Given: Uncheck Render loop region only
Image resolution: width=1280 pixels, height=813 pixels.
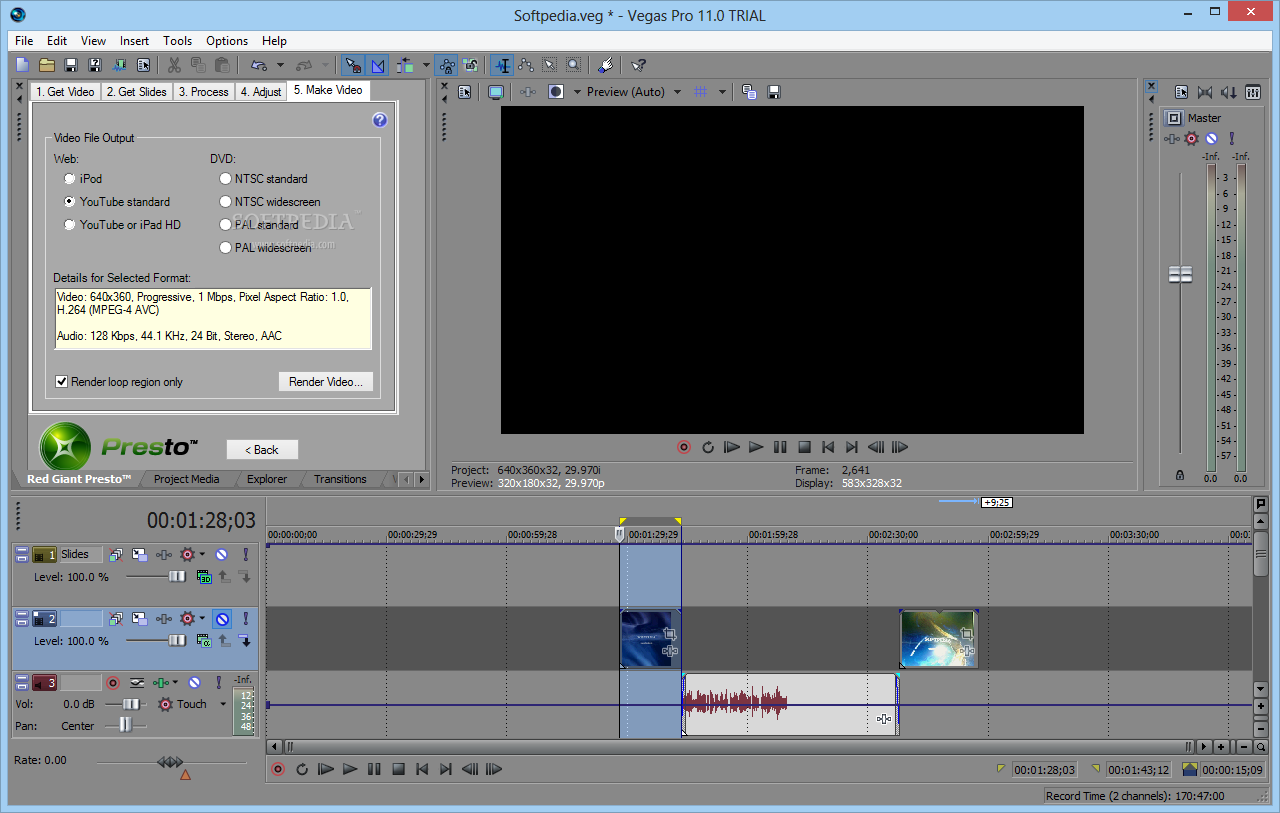Looking at the screenshot, I should click(61, 382).
